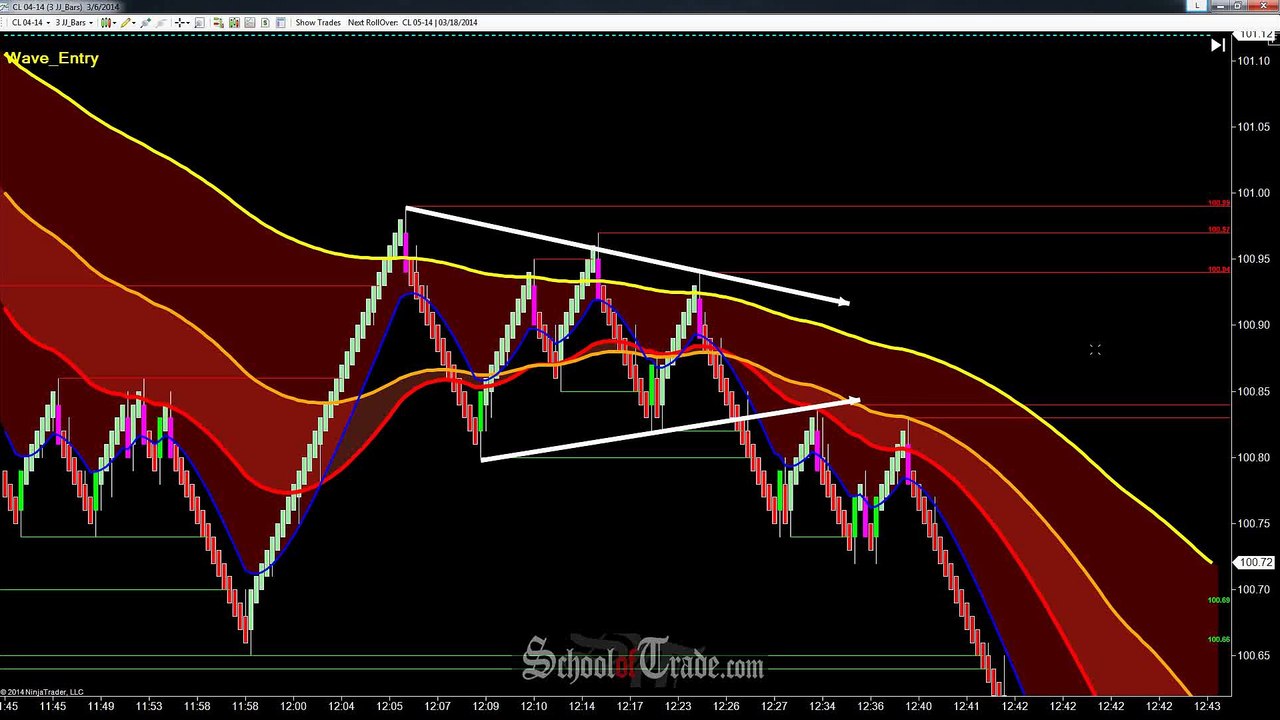Click the 101.10 price axis label
This screenshot has width=1280, height=720.
[1253, 61]
